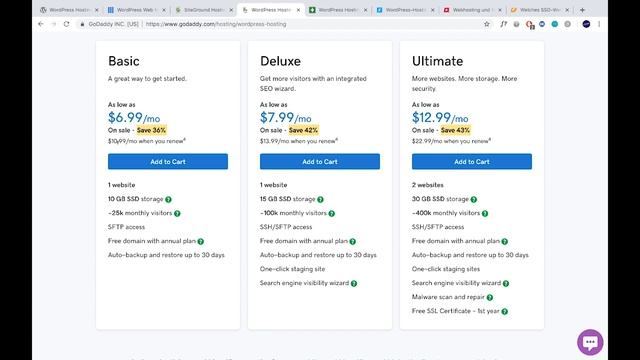Close the Webhosting und tab
Image resolution: width=640 pixels, height=360 pixels.
click(x=500, y=10)
